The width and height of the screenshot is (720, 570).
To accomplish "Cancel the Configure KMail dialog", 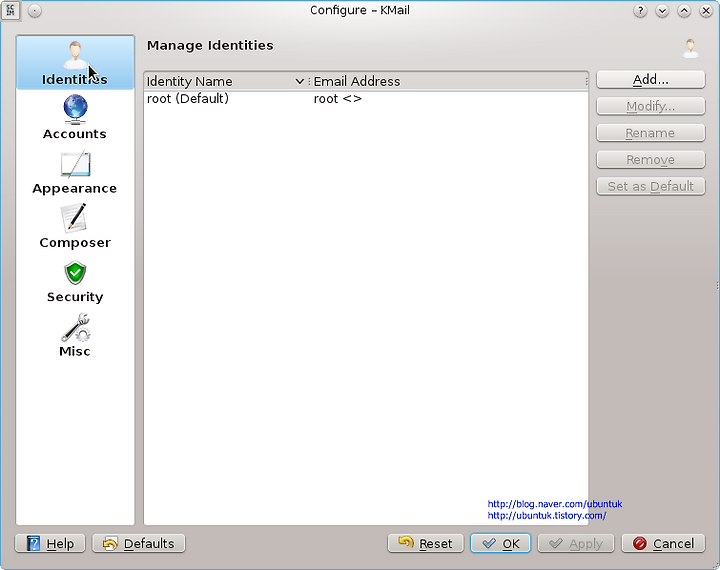I will tap(664, 543).
